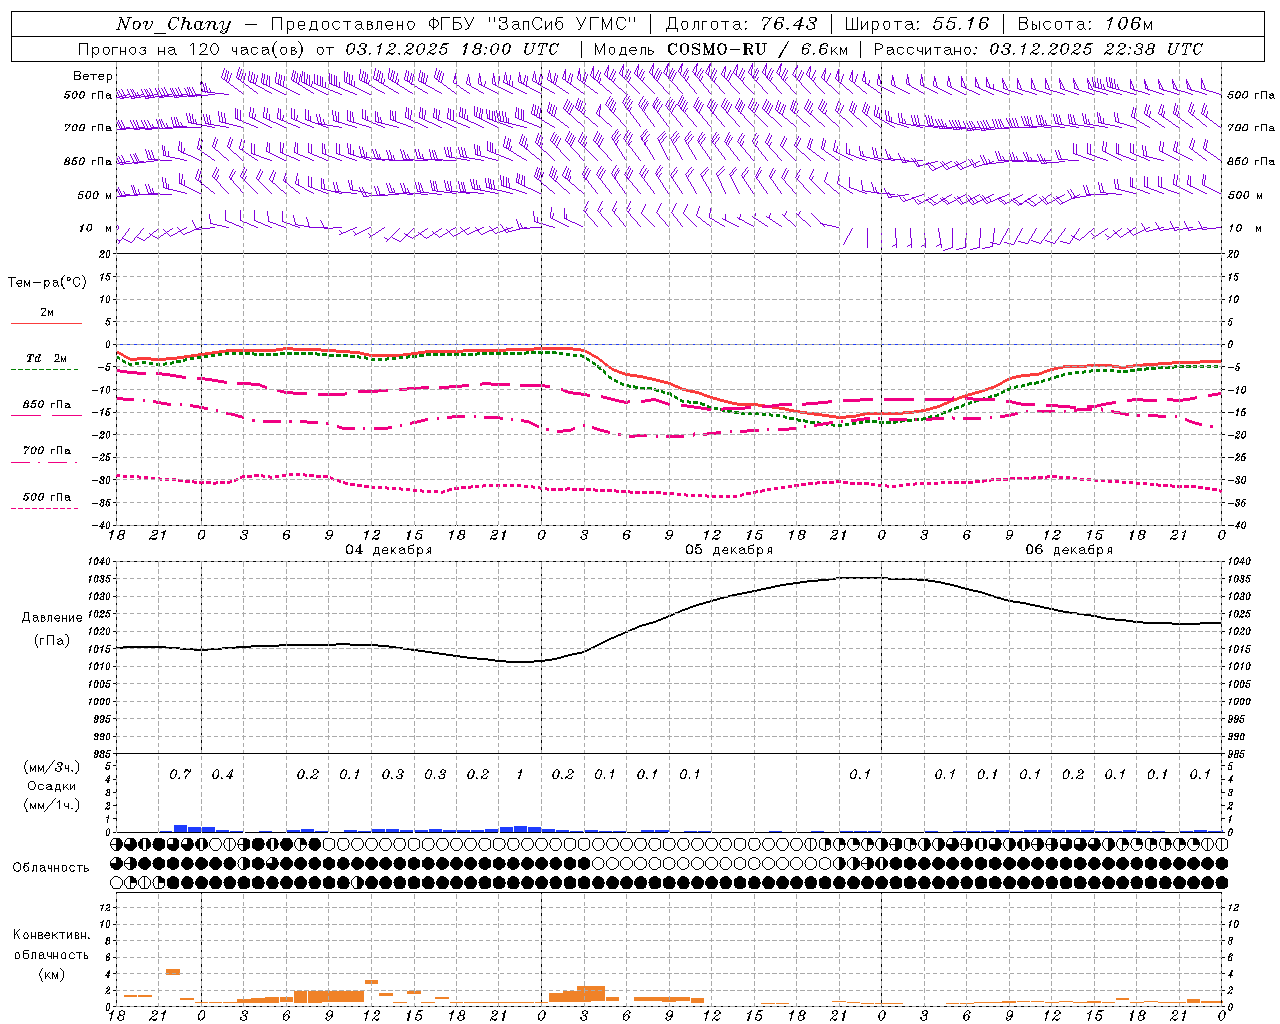1280x1024 pixels.
Task: Click the forecast start time '03.12.2025 18:00 UTC'
Action: 452,49
